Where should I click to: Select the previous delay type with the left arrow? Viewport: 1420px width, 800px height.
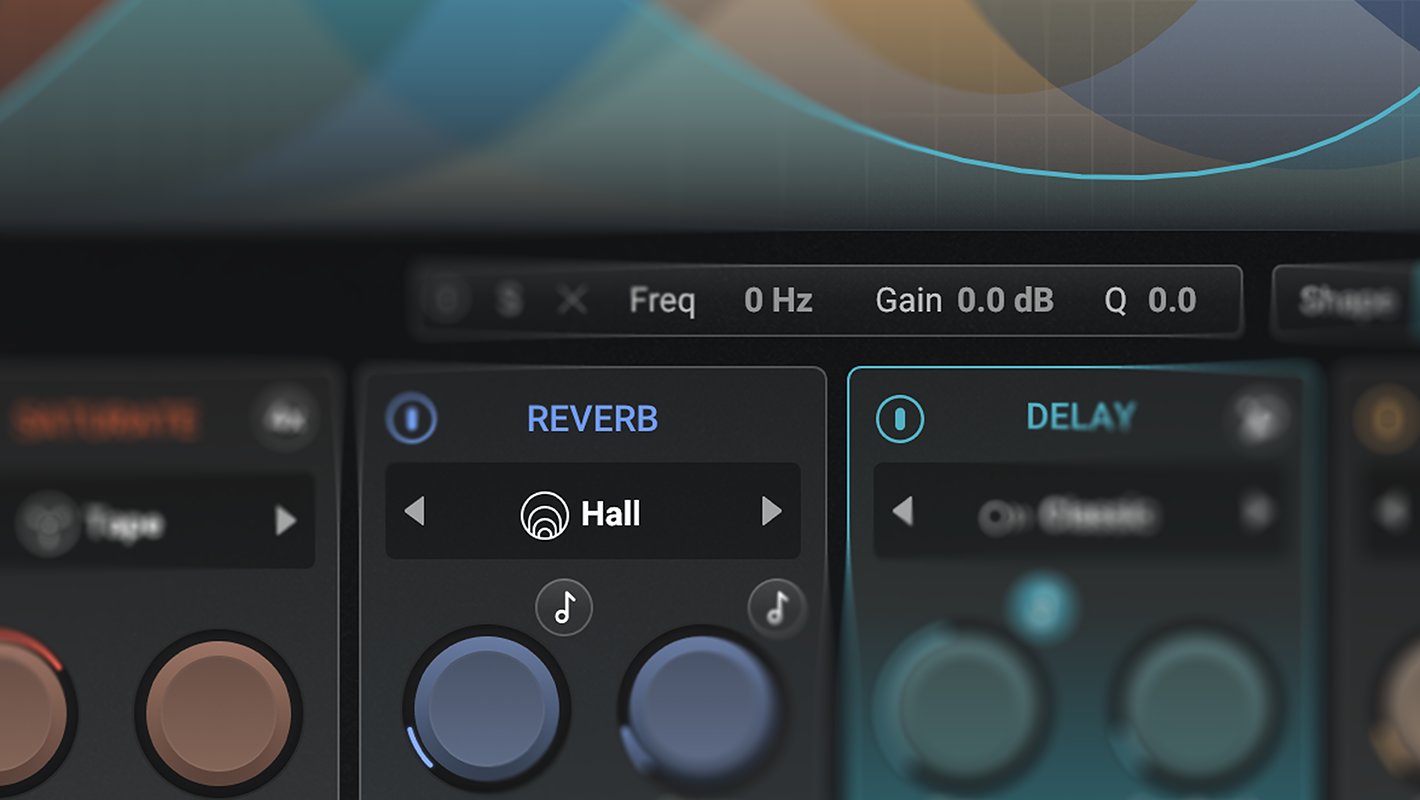pos(902,512)
